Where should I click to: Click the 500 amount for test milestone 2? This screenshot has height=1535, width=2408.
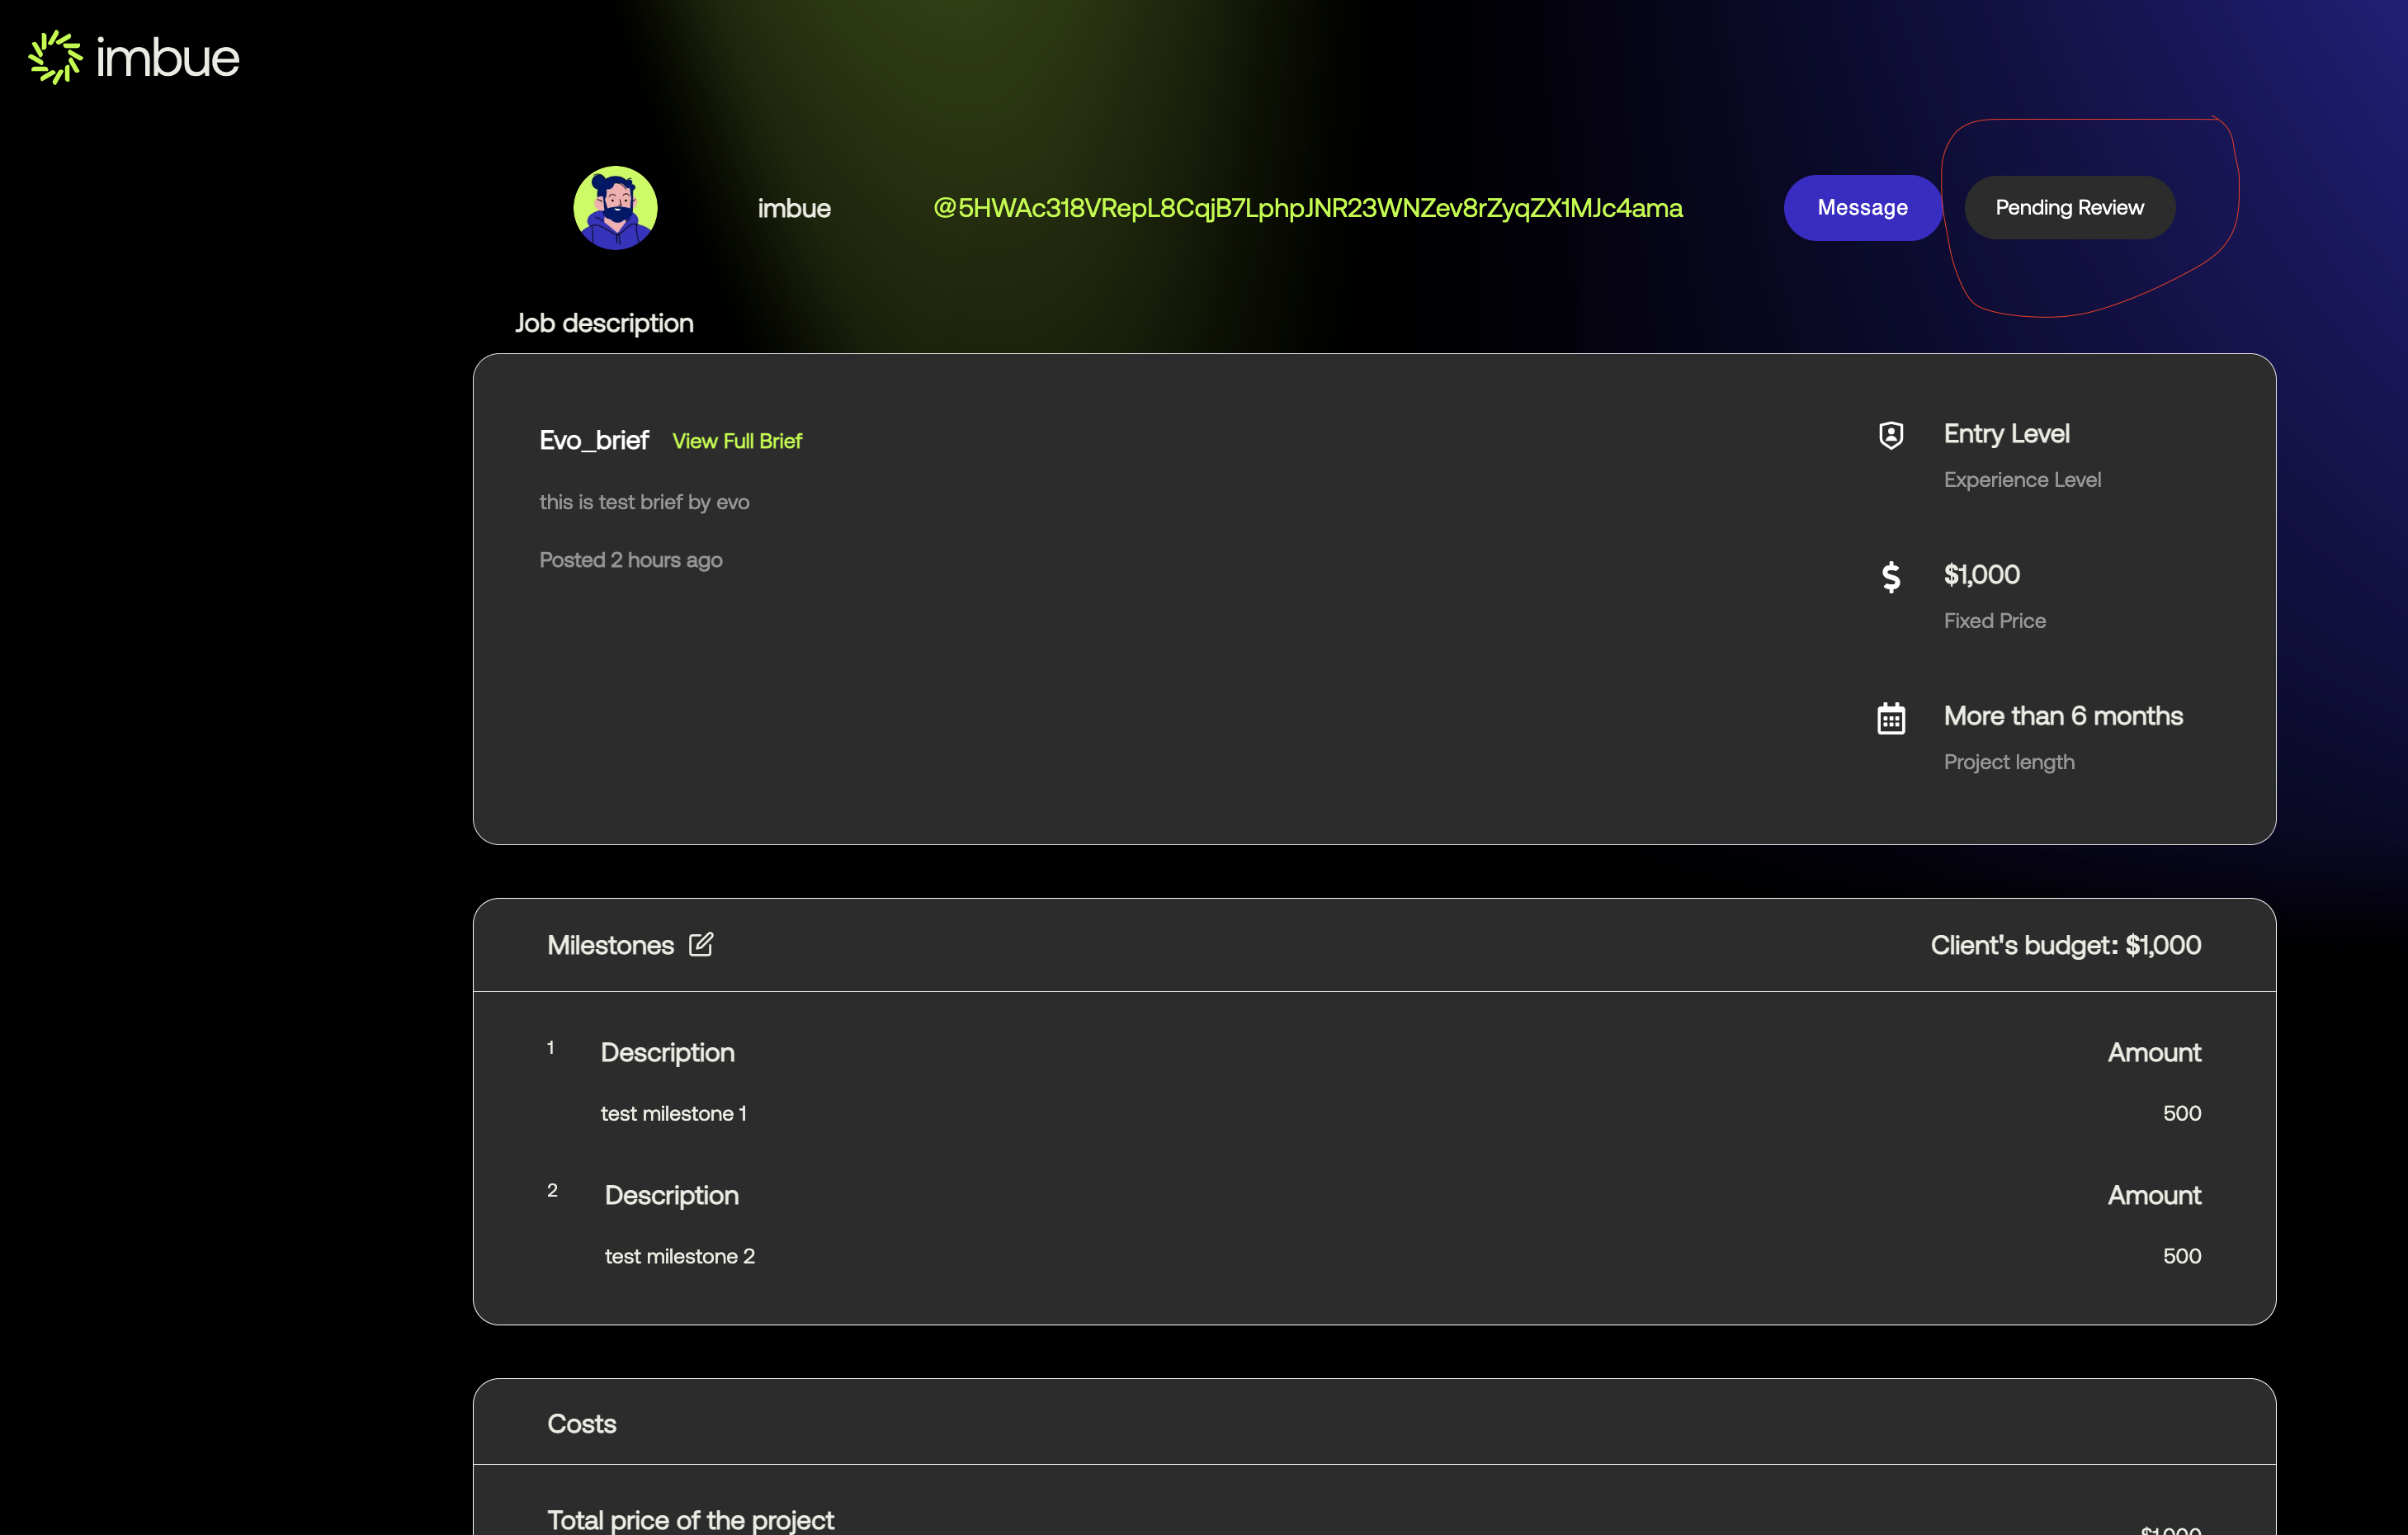tap(2181, 1256)
